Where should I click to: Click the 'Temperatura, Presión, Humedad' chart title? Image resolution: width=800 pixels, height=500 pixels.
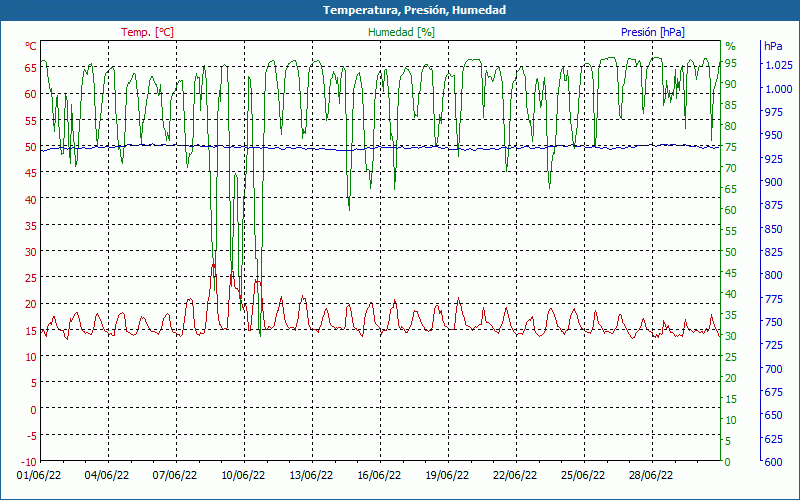pos(414,10)
